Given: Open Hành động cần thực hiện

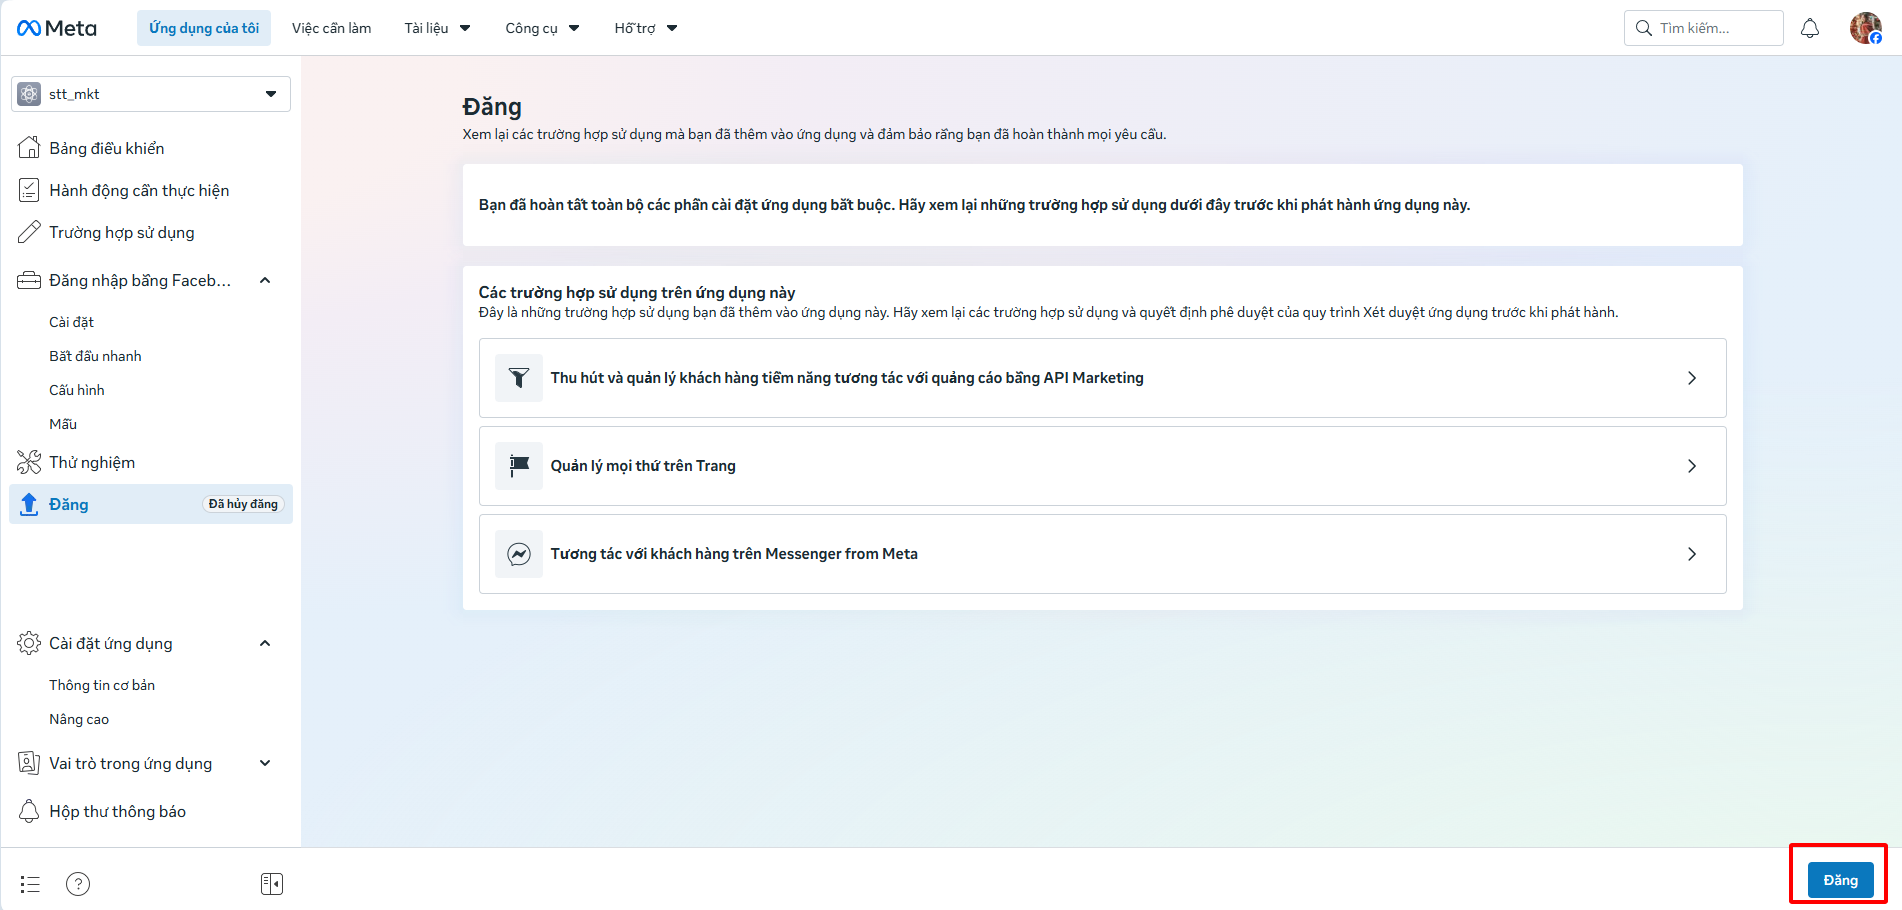Looking at the screenshot, I should [139, 190].
